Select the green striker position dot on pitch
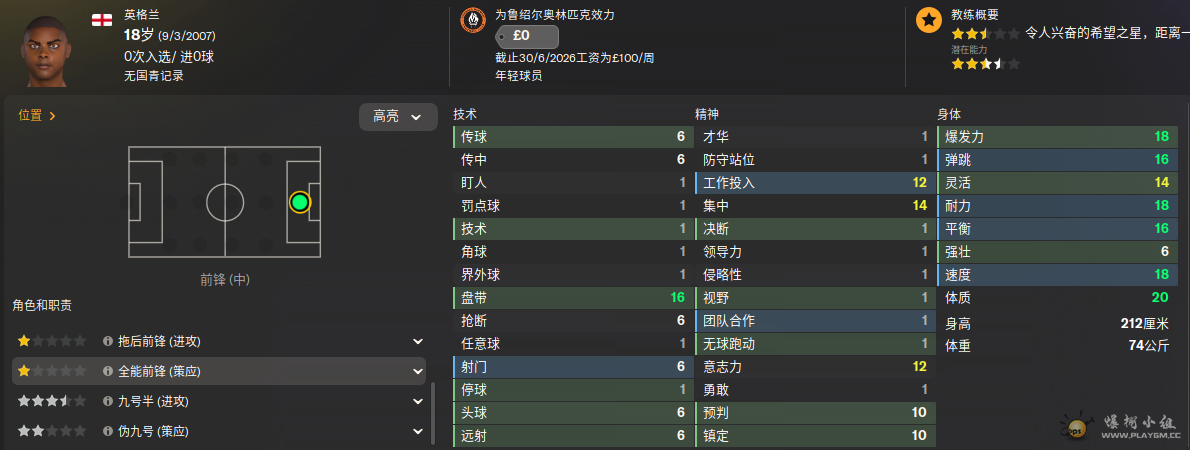This screenshot has height=450, width=1190. (299, 203)
